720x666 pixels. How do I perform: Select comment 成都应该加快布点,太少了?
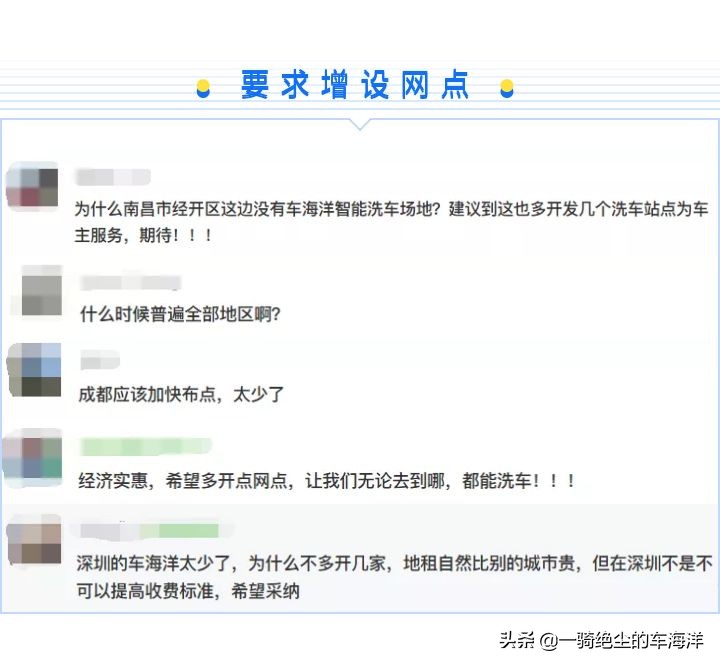pos(181,394)
